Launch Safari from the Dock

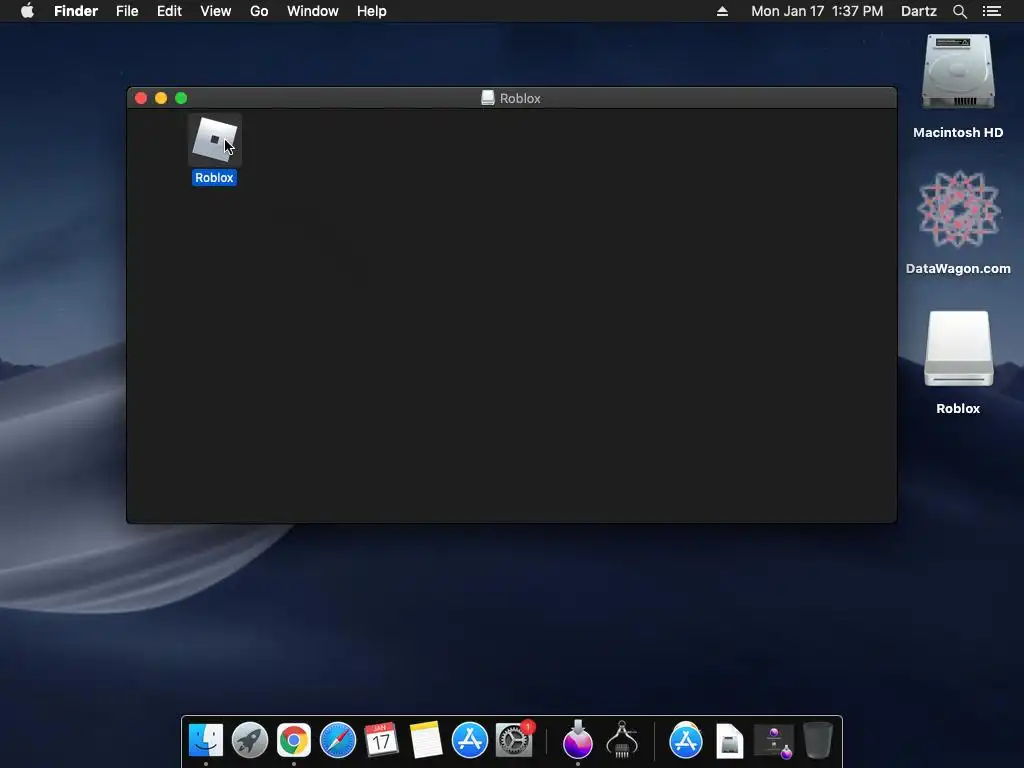coord(338,741)
